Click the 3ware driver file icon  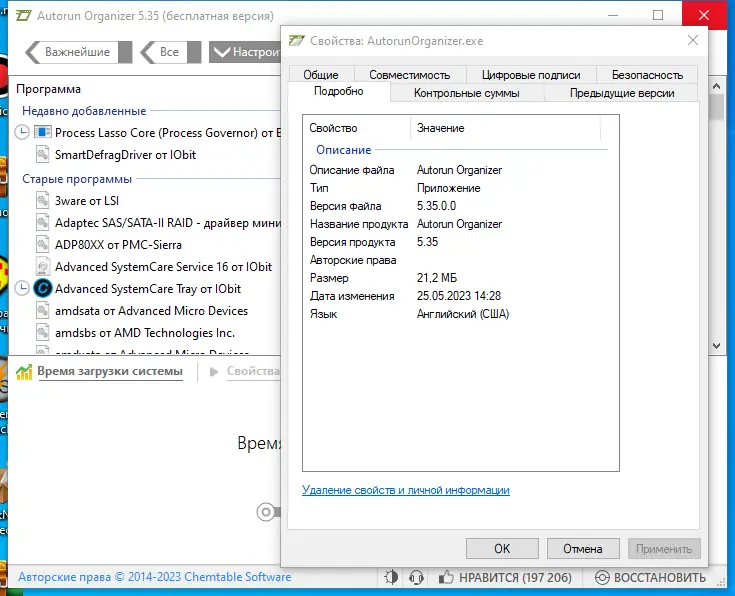pos(43,201)
